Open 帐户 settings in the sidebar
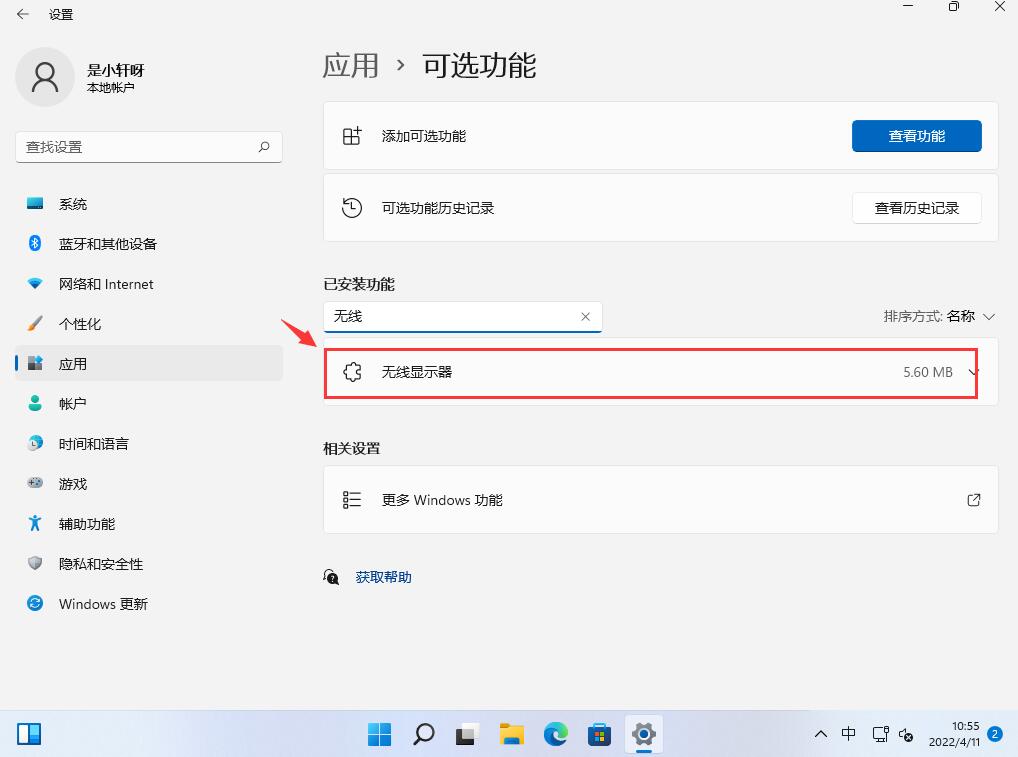The height and width of the screenshot is (757, 1018). [x=73, y=403]
